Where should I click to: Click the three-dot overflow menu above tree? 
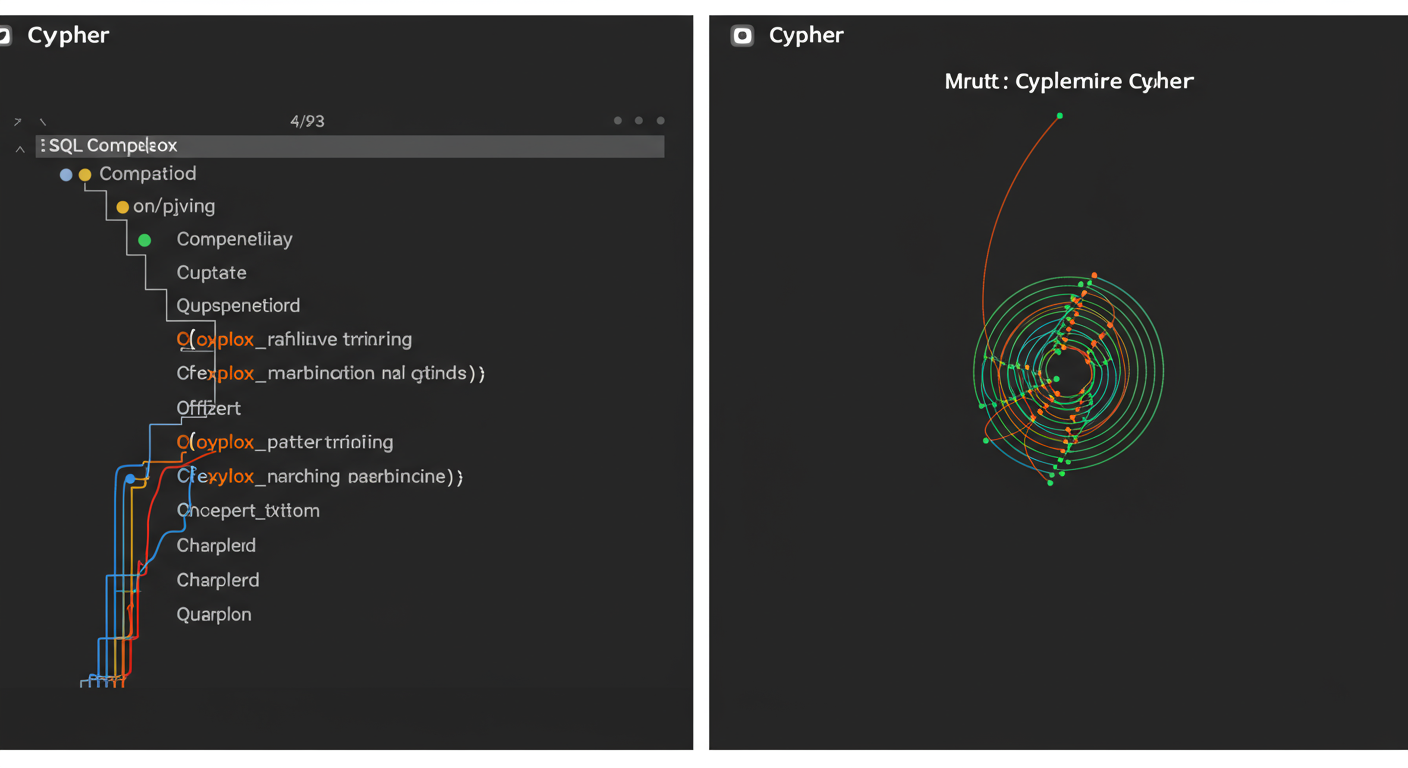(639, 121)
